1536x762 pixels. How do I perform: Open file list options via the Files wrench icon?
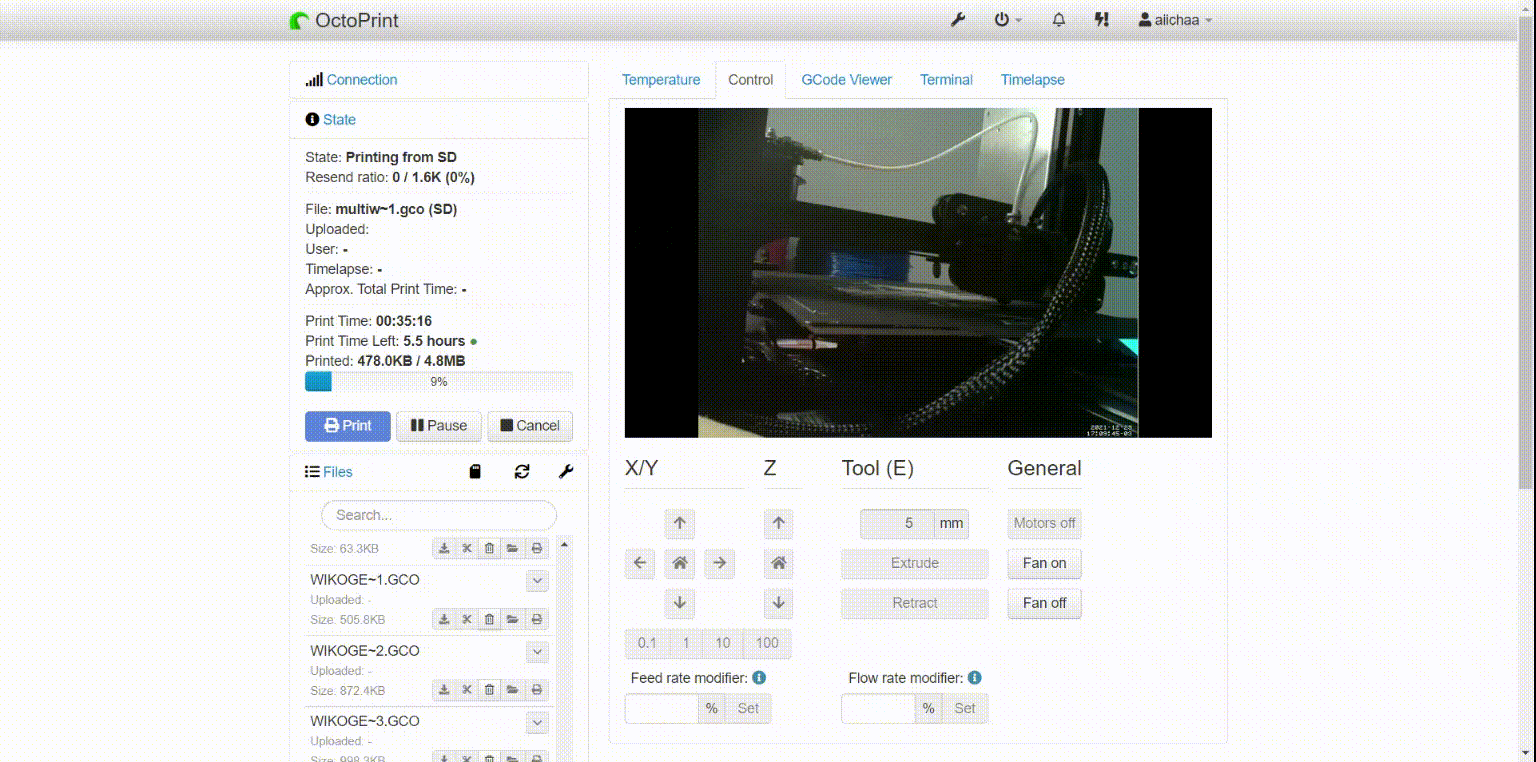tap(566, 472)
